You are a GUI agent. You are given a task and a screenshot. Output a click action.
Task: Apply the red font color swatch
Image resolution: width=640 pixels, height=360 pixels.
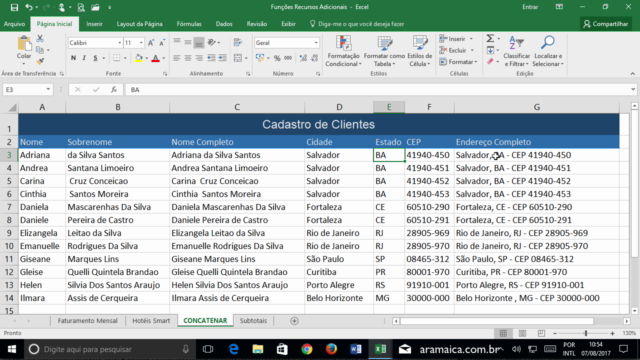click(156, 58)
